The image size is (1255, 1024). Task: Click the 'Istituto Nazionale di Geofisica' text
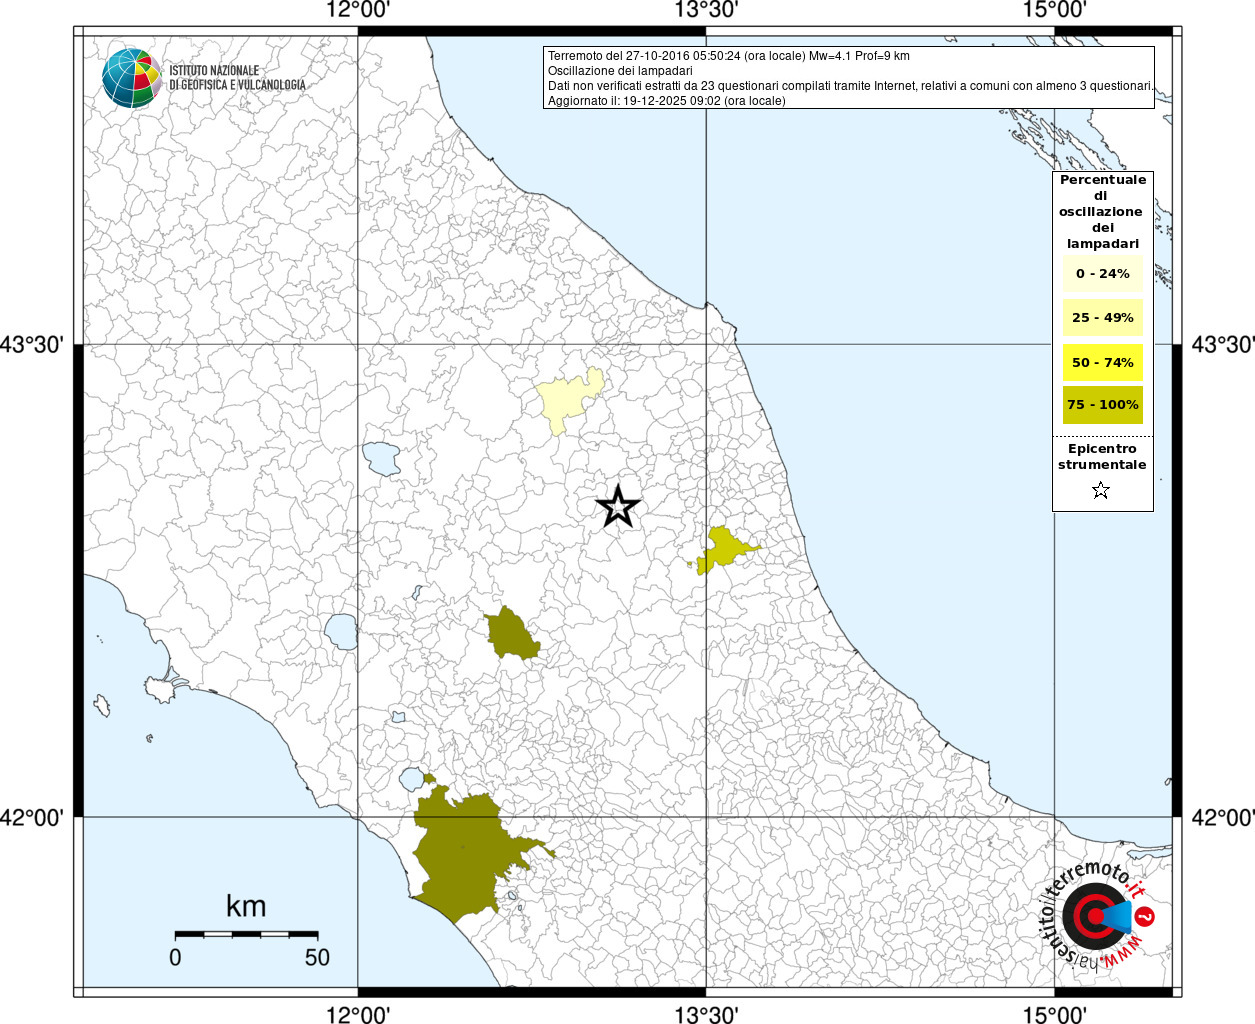click(x=237, y=78)
